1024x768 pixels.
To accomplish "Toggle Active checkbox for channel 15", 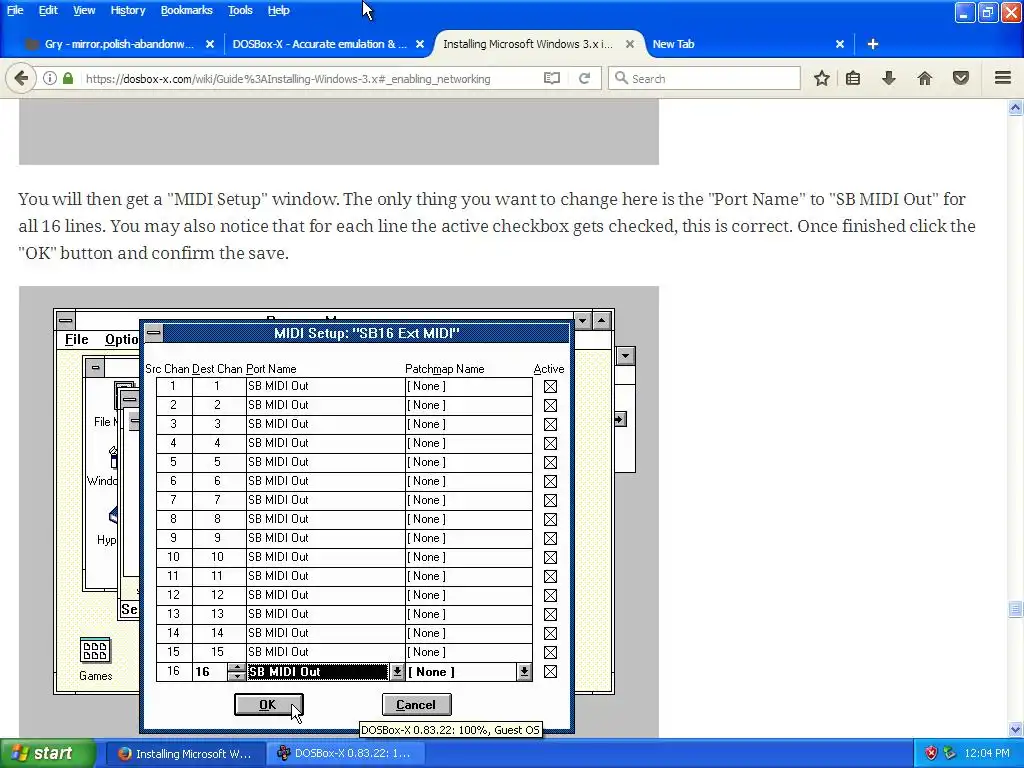I will (551, 652).
